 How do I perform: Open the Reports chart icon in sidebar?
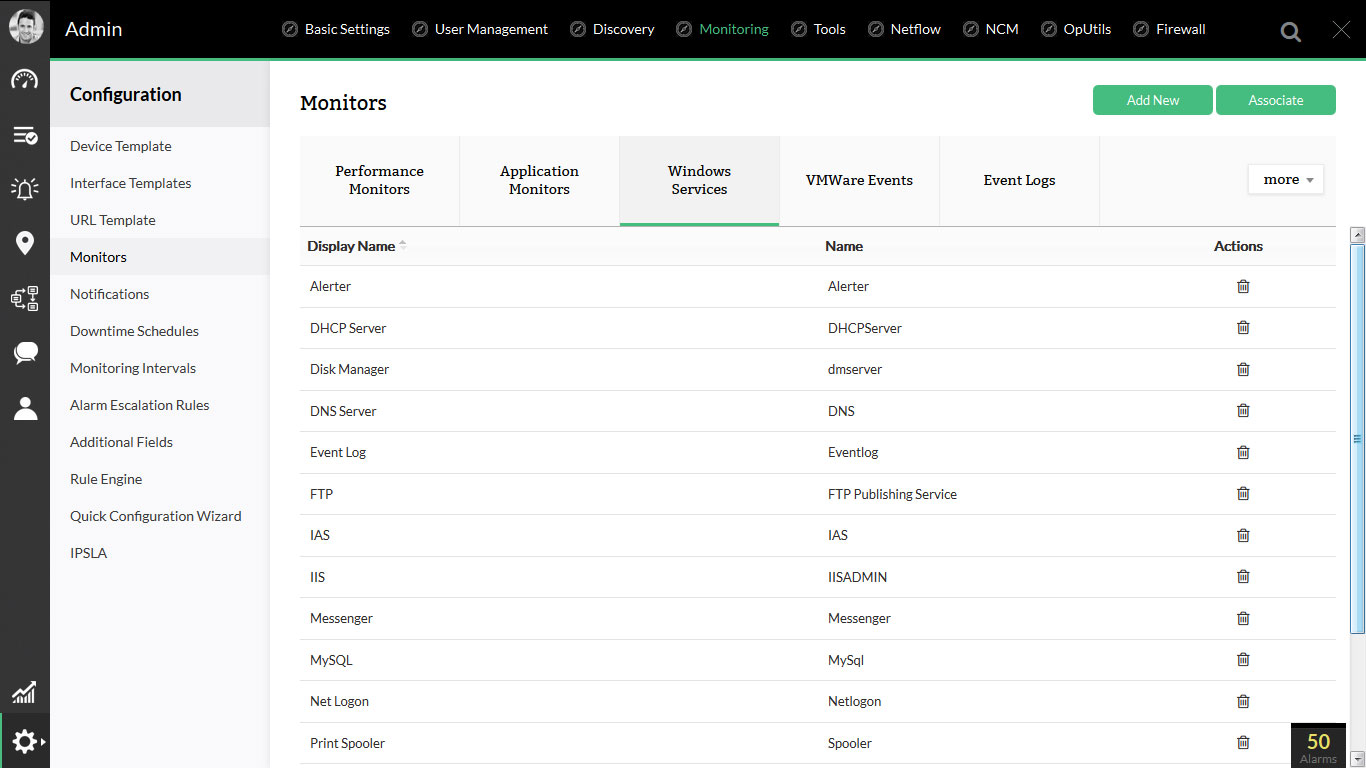point(24,691)
